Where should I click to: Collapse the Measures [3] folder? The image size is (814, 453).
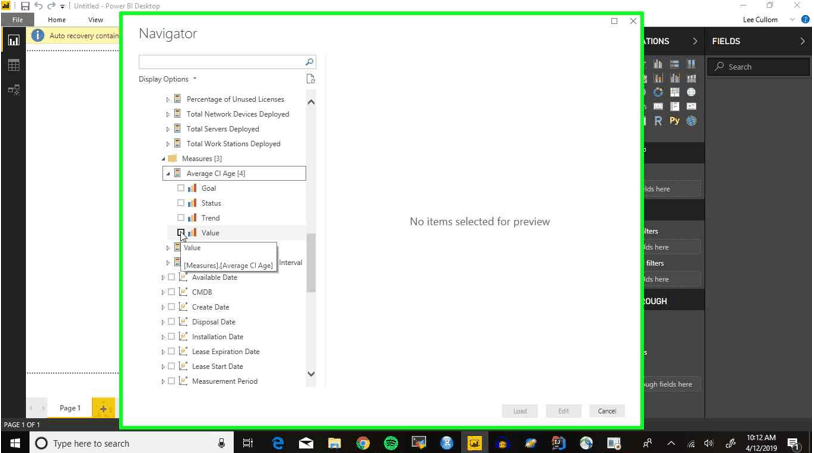click(163, 159)
